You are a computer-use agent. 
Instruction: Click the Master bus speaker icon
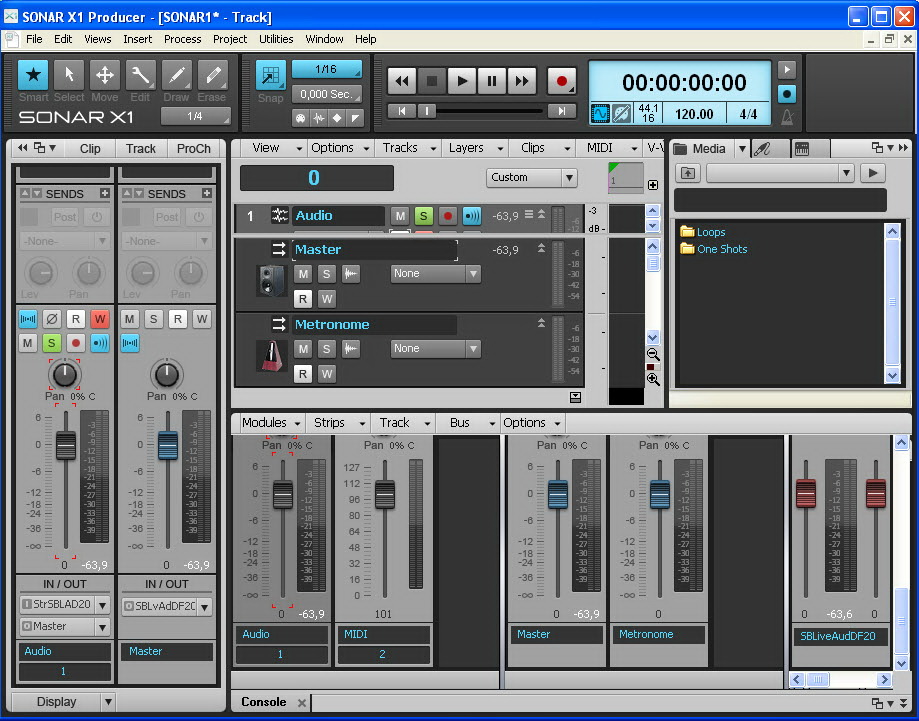[x=271, y=280]
